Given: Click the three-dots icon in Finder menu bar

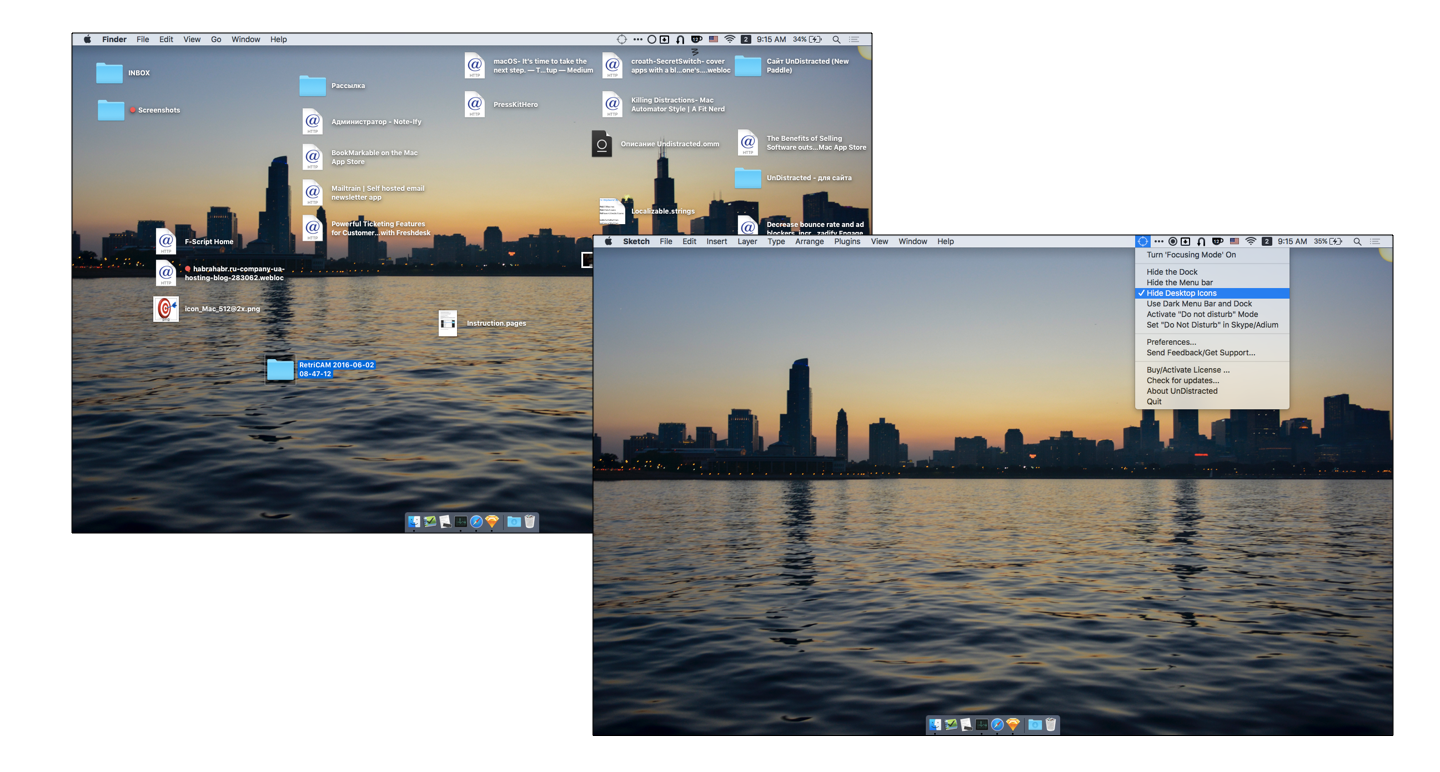Looking at the screenshot, I should click(x=638, y=39).
